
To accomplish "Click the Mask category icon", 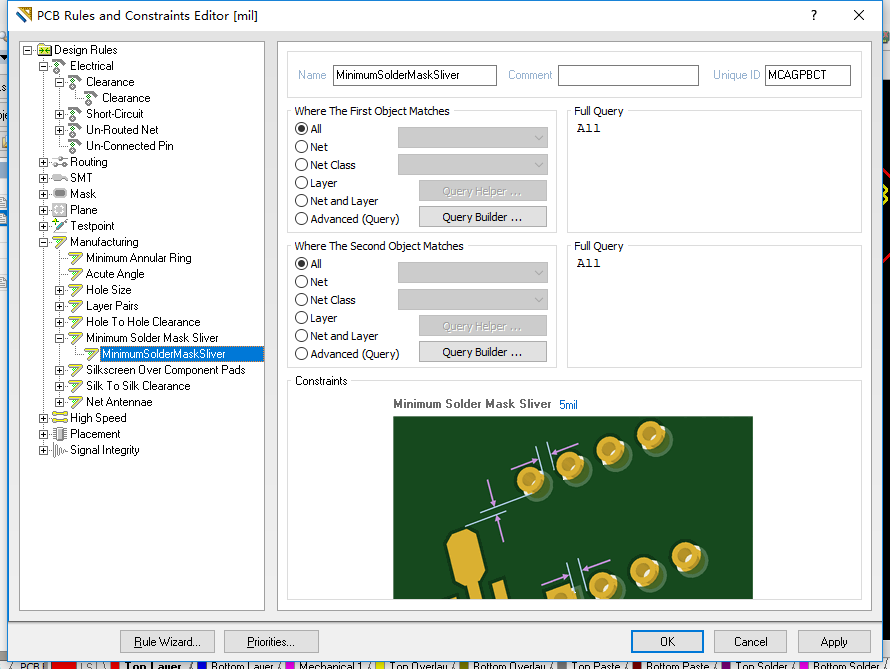I will (x=60, y=194).
